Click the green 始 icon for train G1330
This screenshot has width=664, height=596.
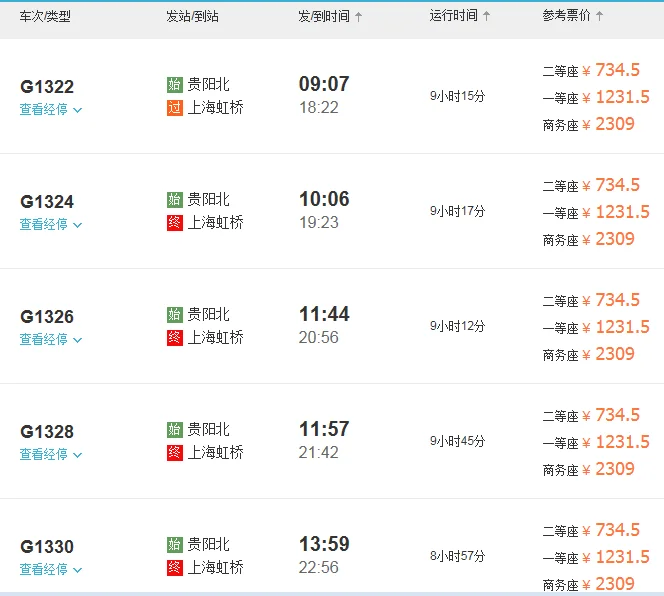point(175,545)
